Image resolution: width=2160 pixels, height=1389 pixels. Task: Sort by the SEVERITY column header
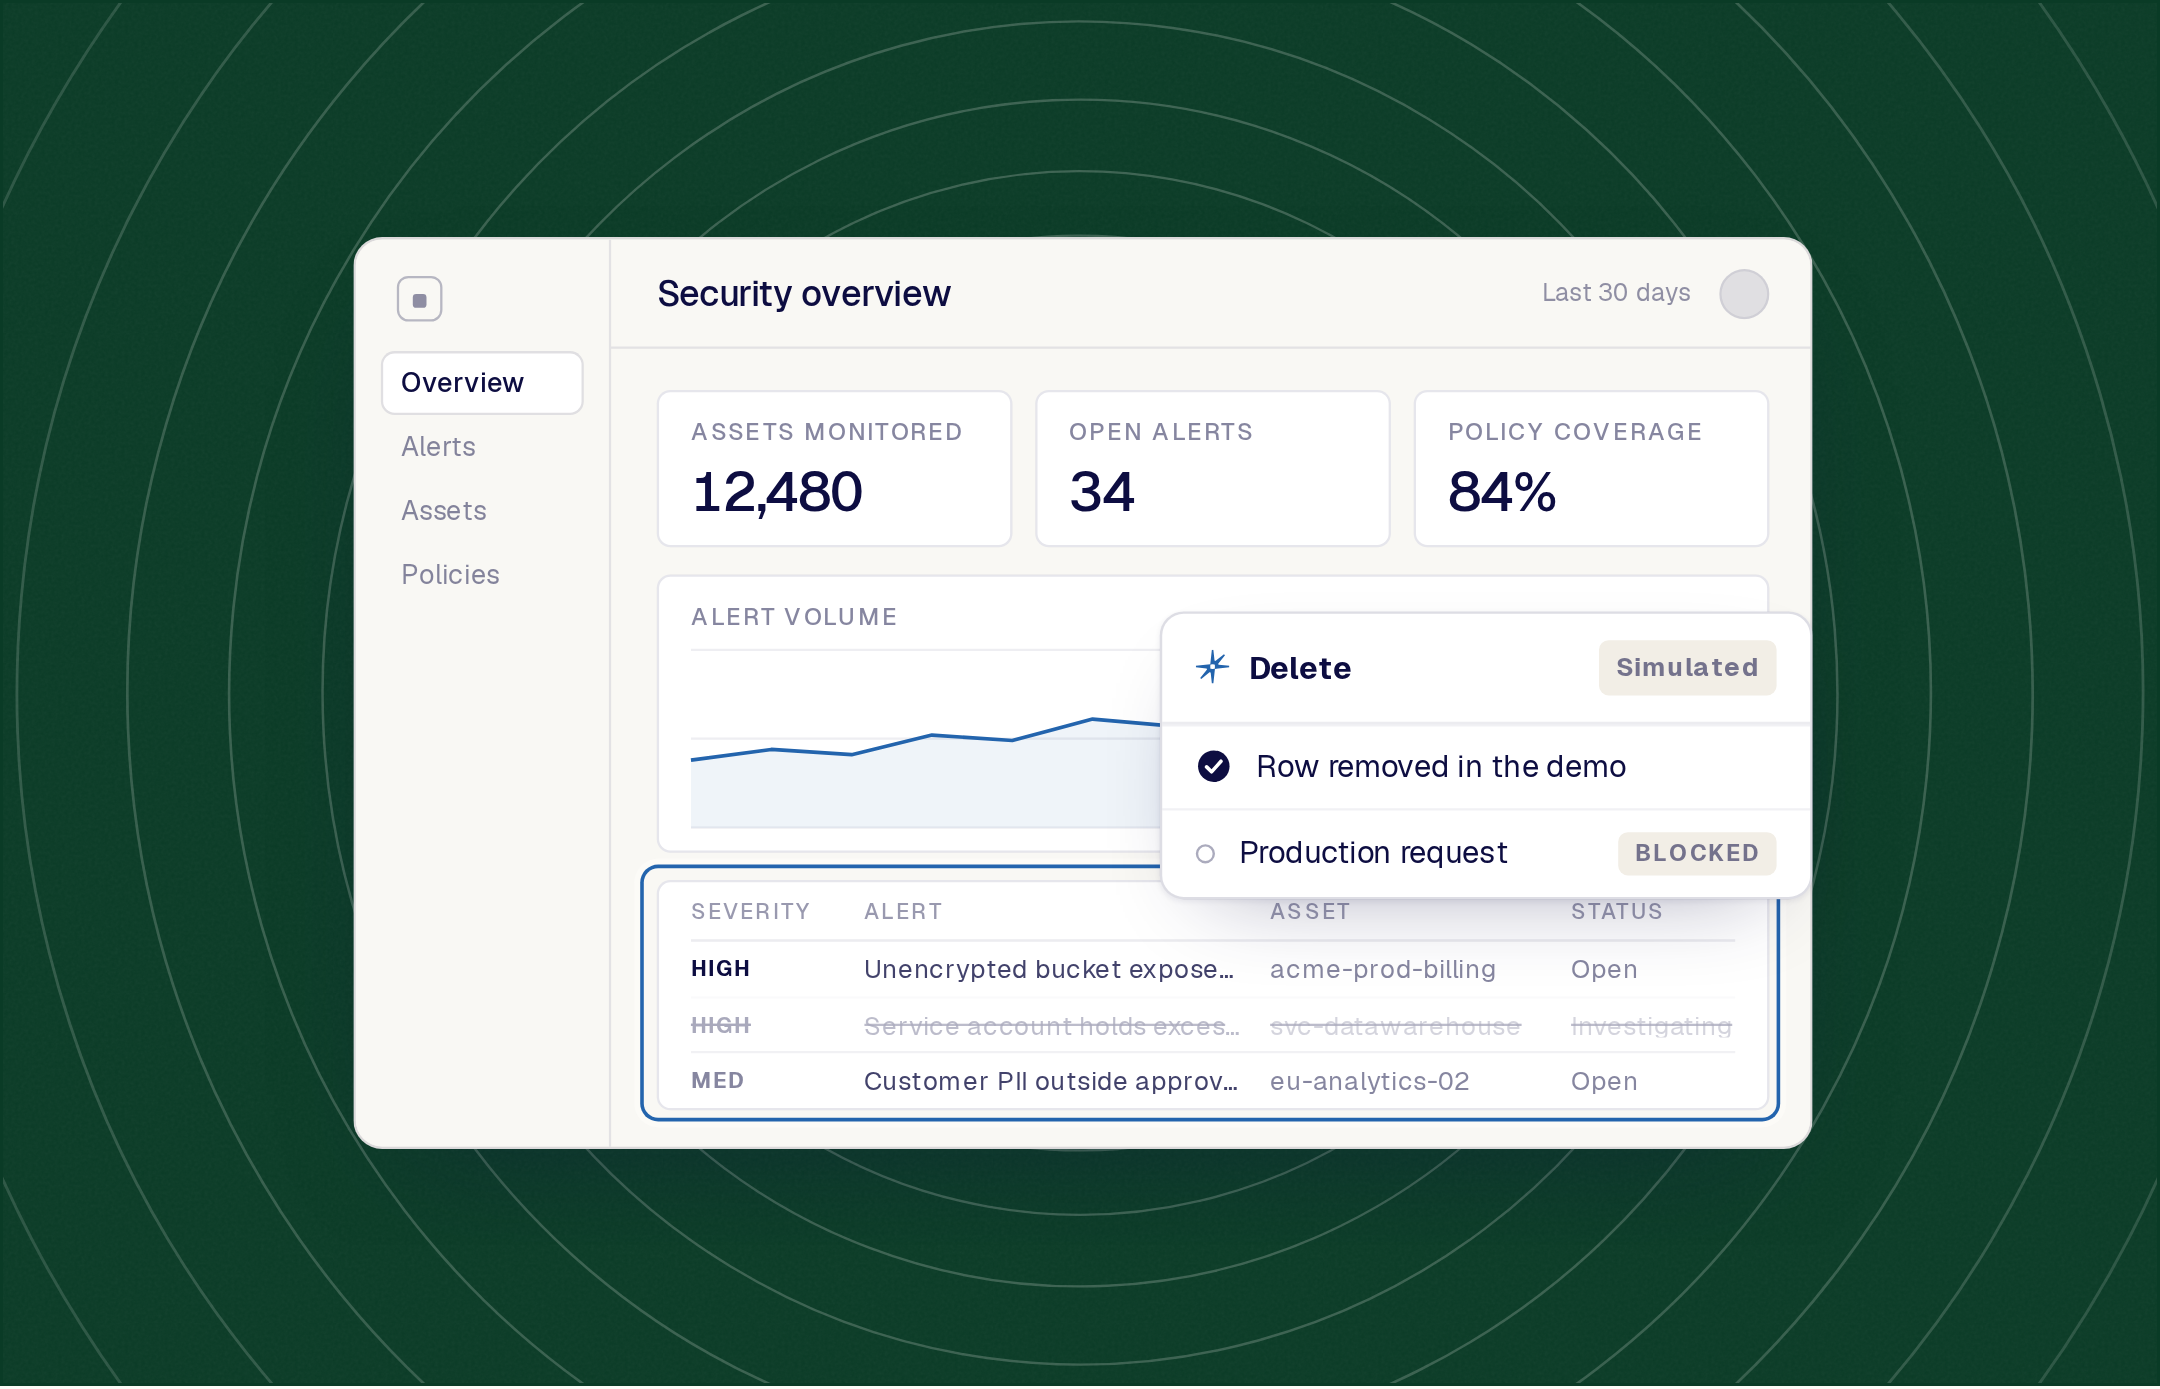[x=750, y=912]
